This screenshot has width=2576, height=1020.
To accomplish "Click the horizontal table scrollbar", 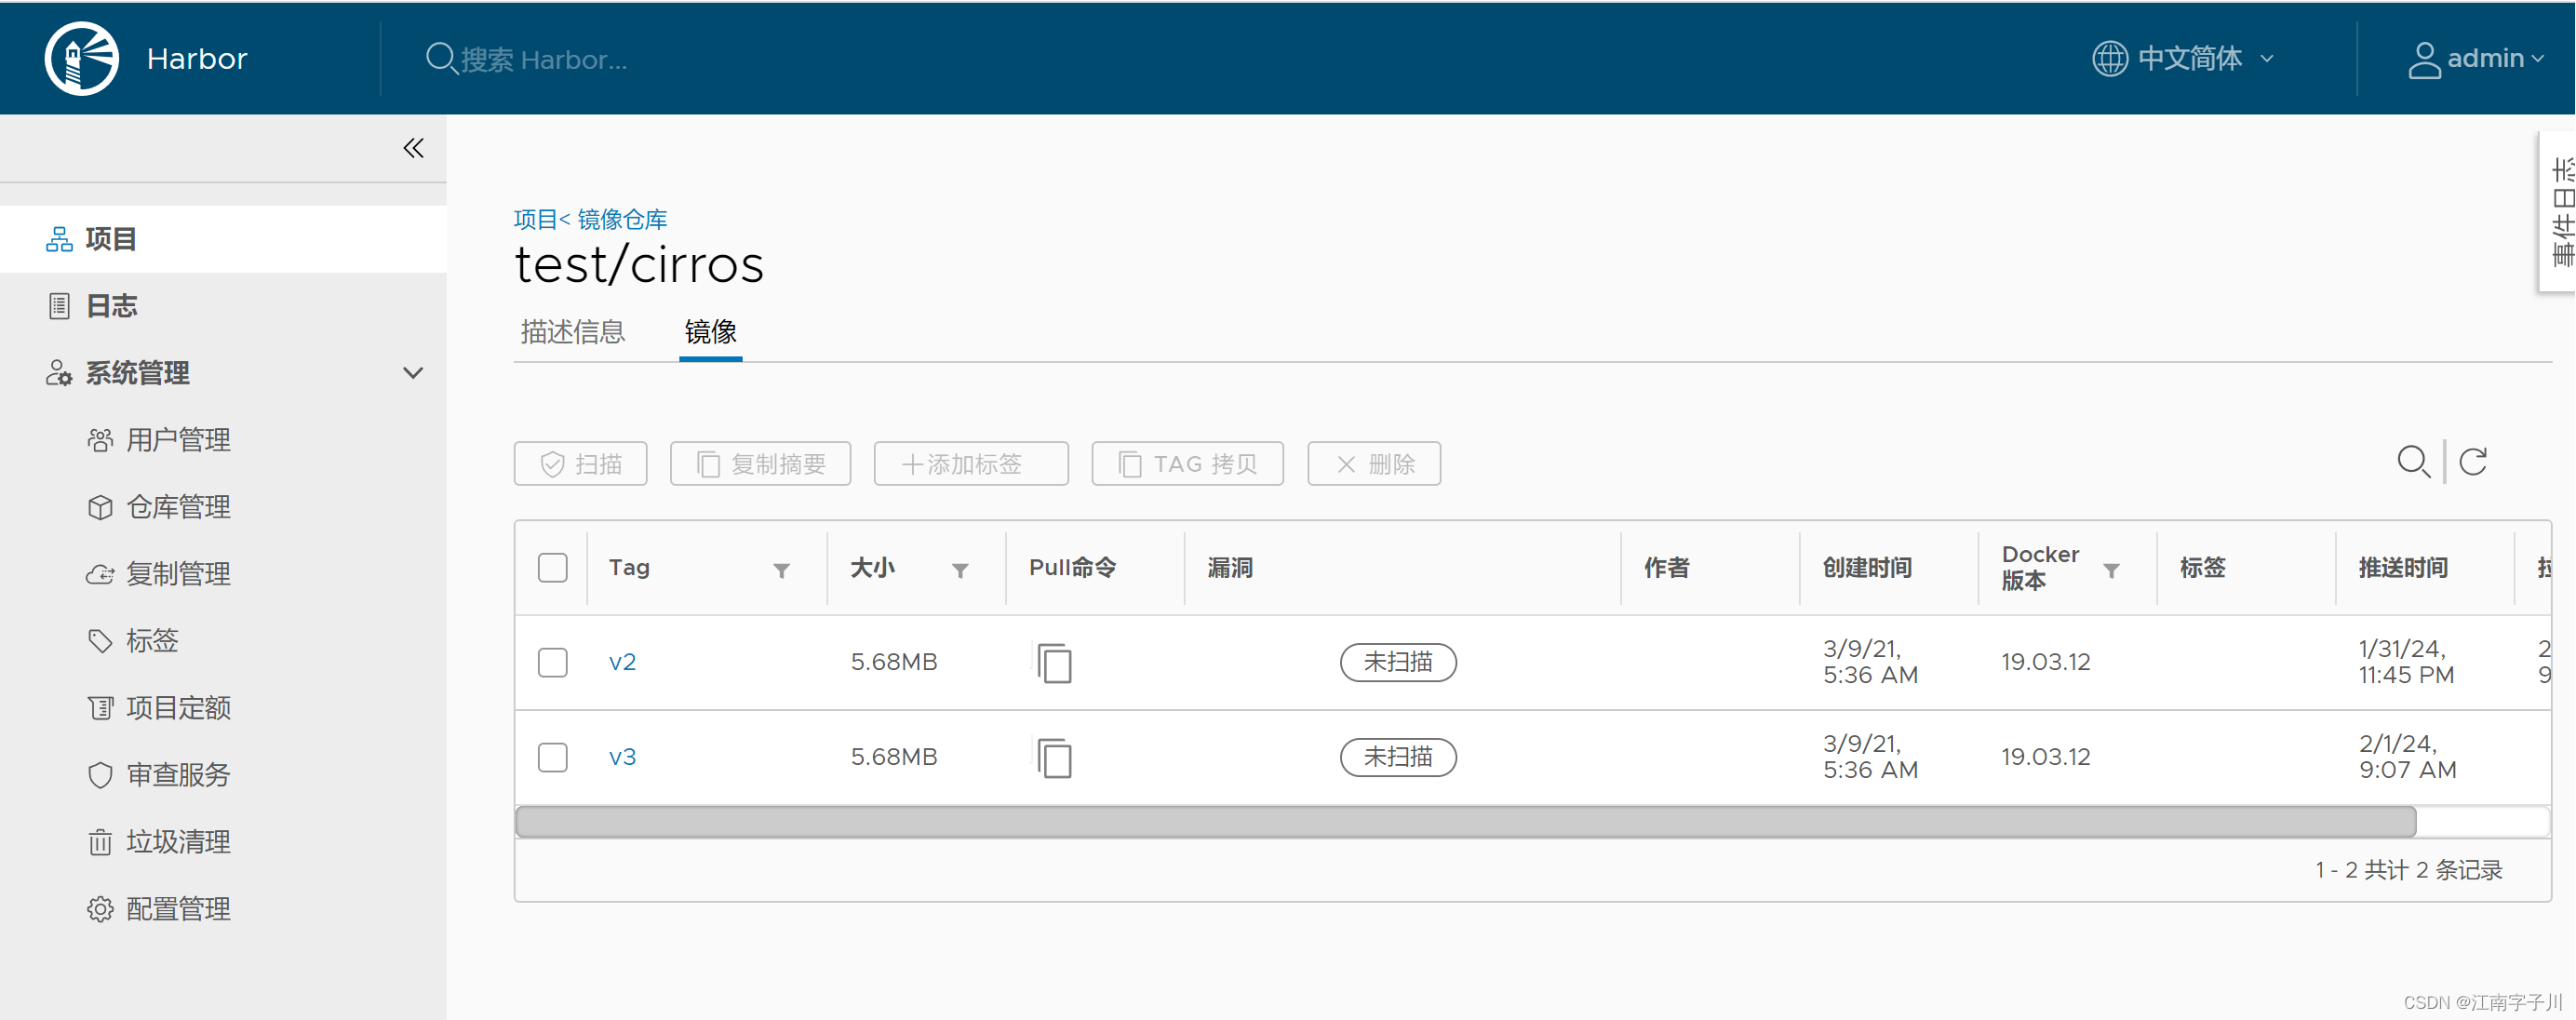I will coord(1466,822).
